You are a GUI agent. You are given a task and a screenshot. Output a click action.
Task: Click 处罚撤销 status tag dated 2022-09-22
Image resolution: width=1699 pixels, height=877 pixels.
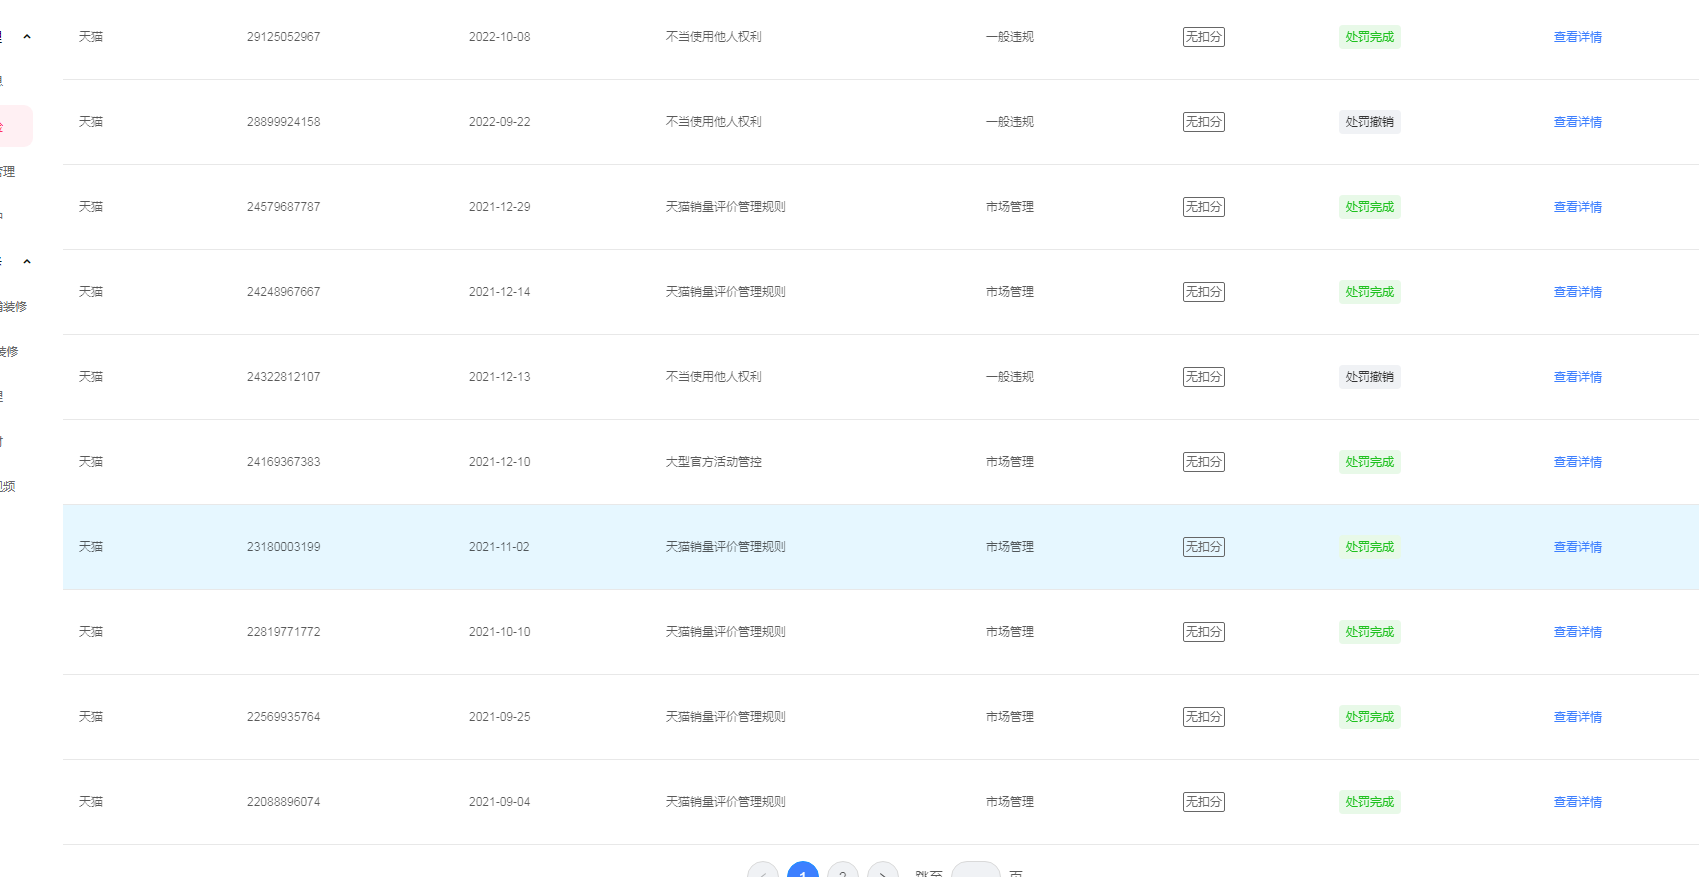tap(1369, 122)
